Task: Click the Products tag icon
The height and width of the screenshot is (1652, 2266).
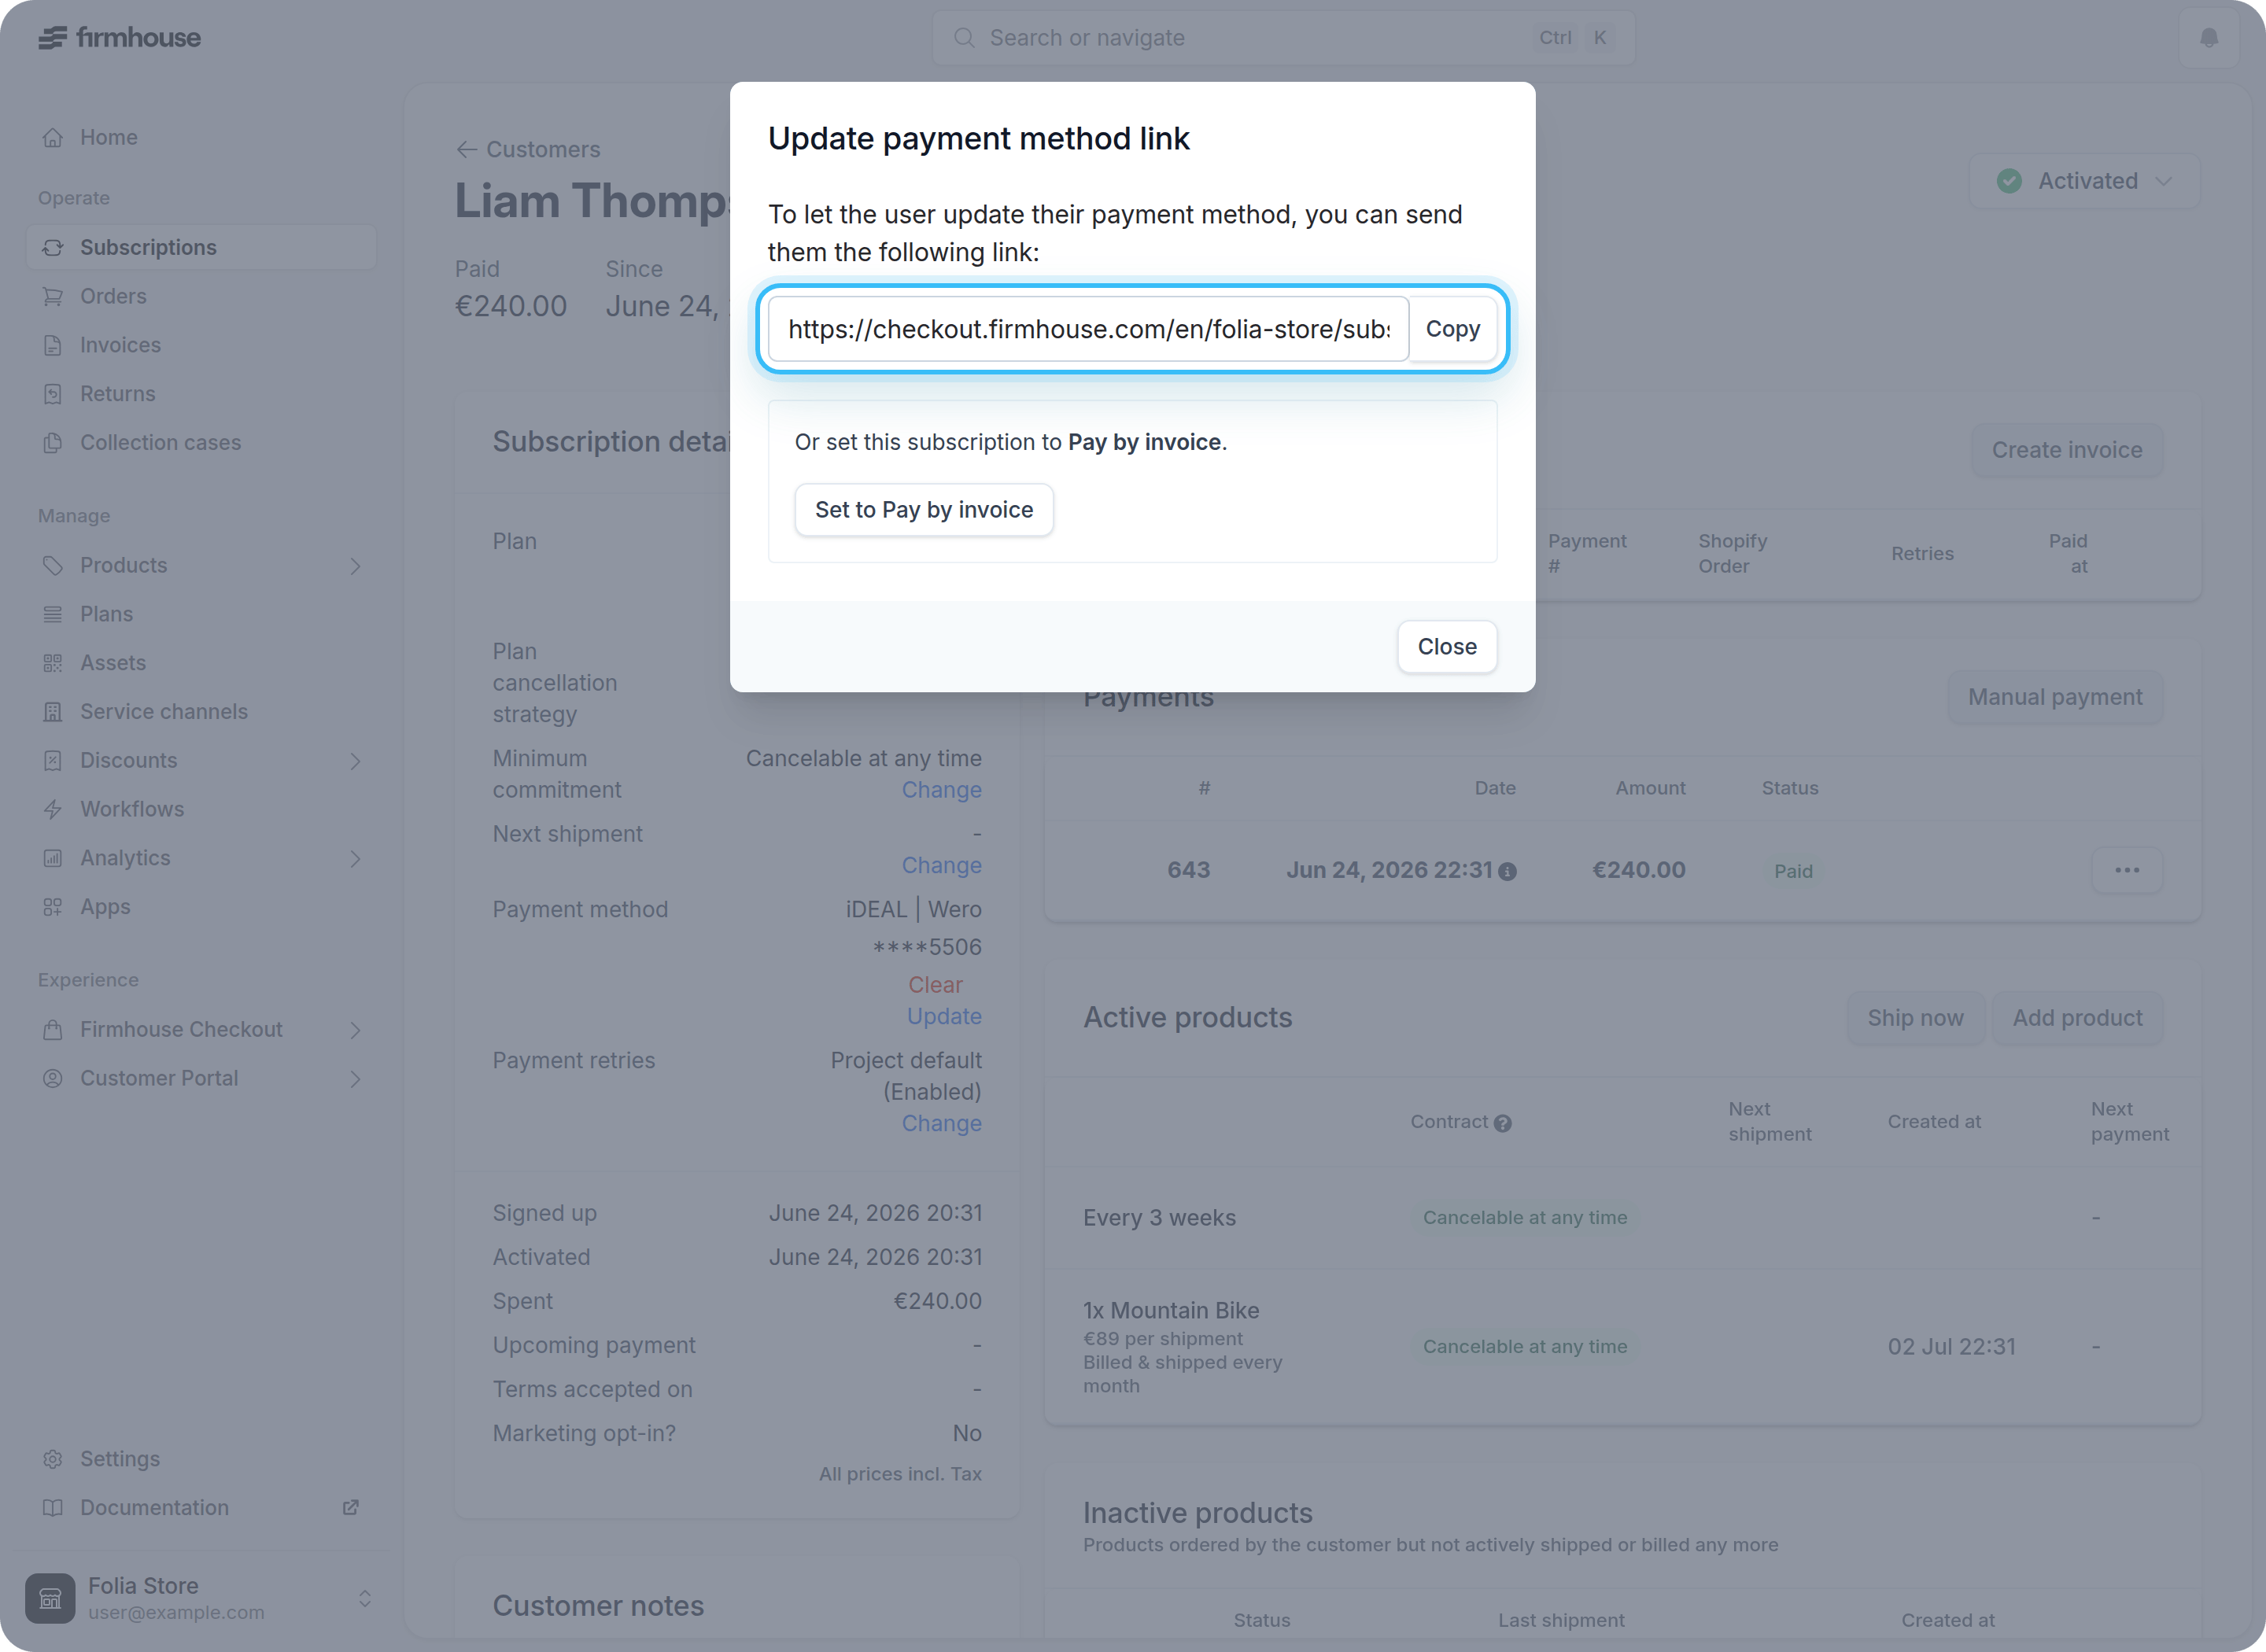Action: pyautogui.click(x=53, y=565)
